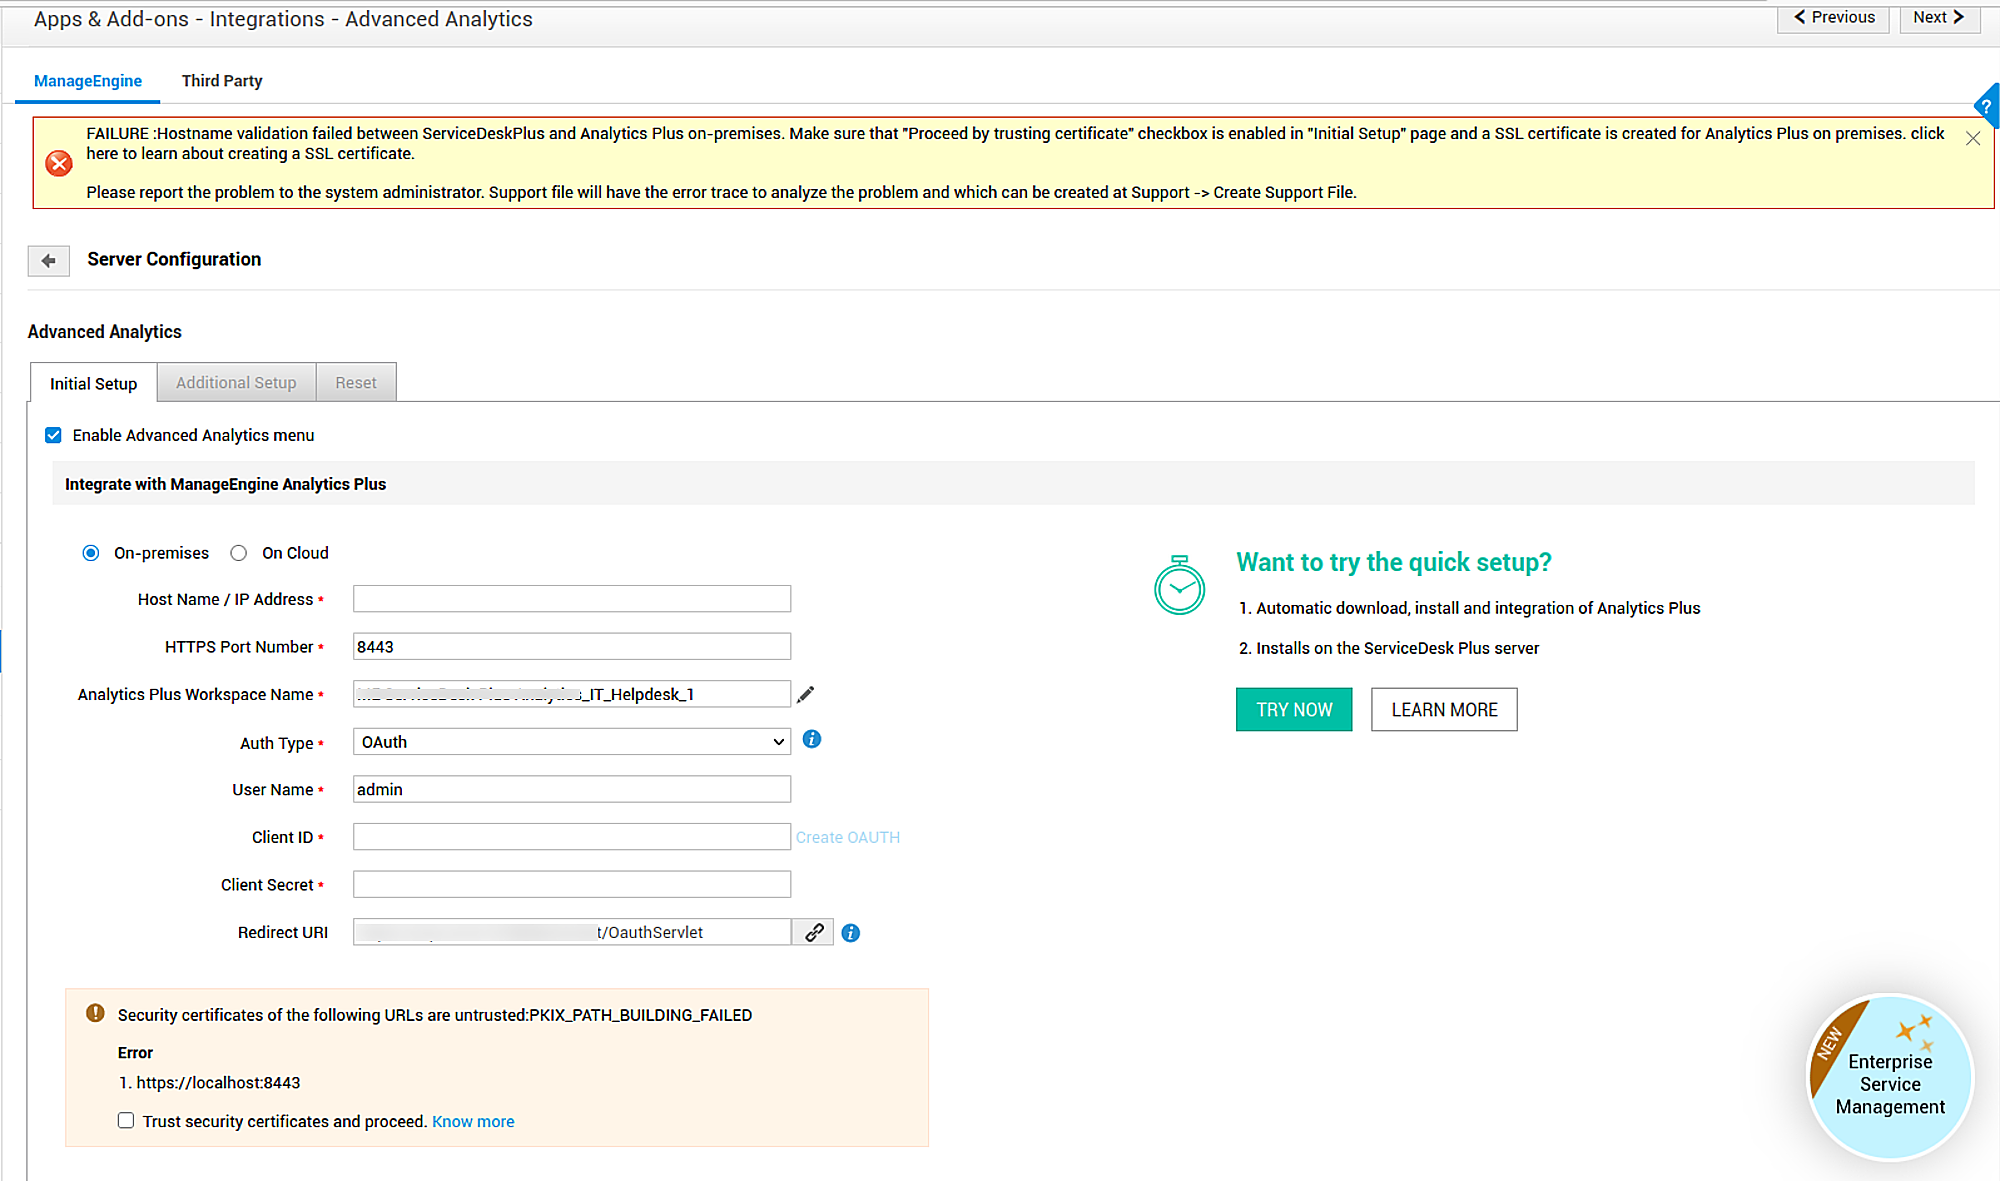
Task: Open the Enterprise Service Management badge
Action: [x=1890, y=1076]
